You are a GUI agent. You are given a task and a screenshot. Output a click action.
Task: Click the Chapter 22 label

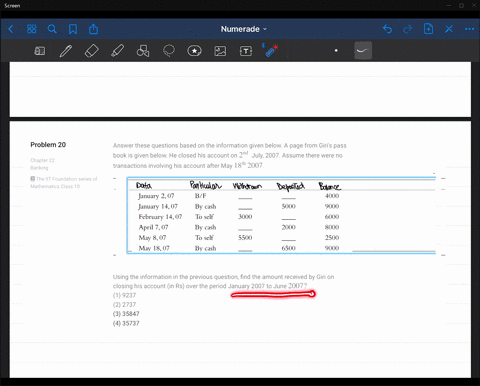(42, 160)
